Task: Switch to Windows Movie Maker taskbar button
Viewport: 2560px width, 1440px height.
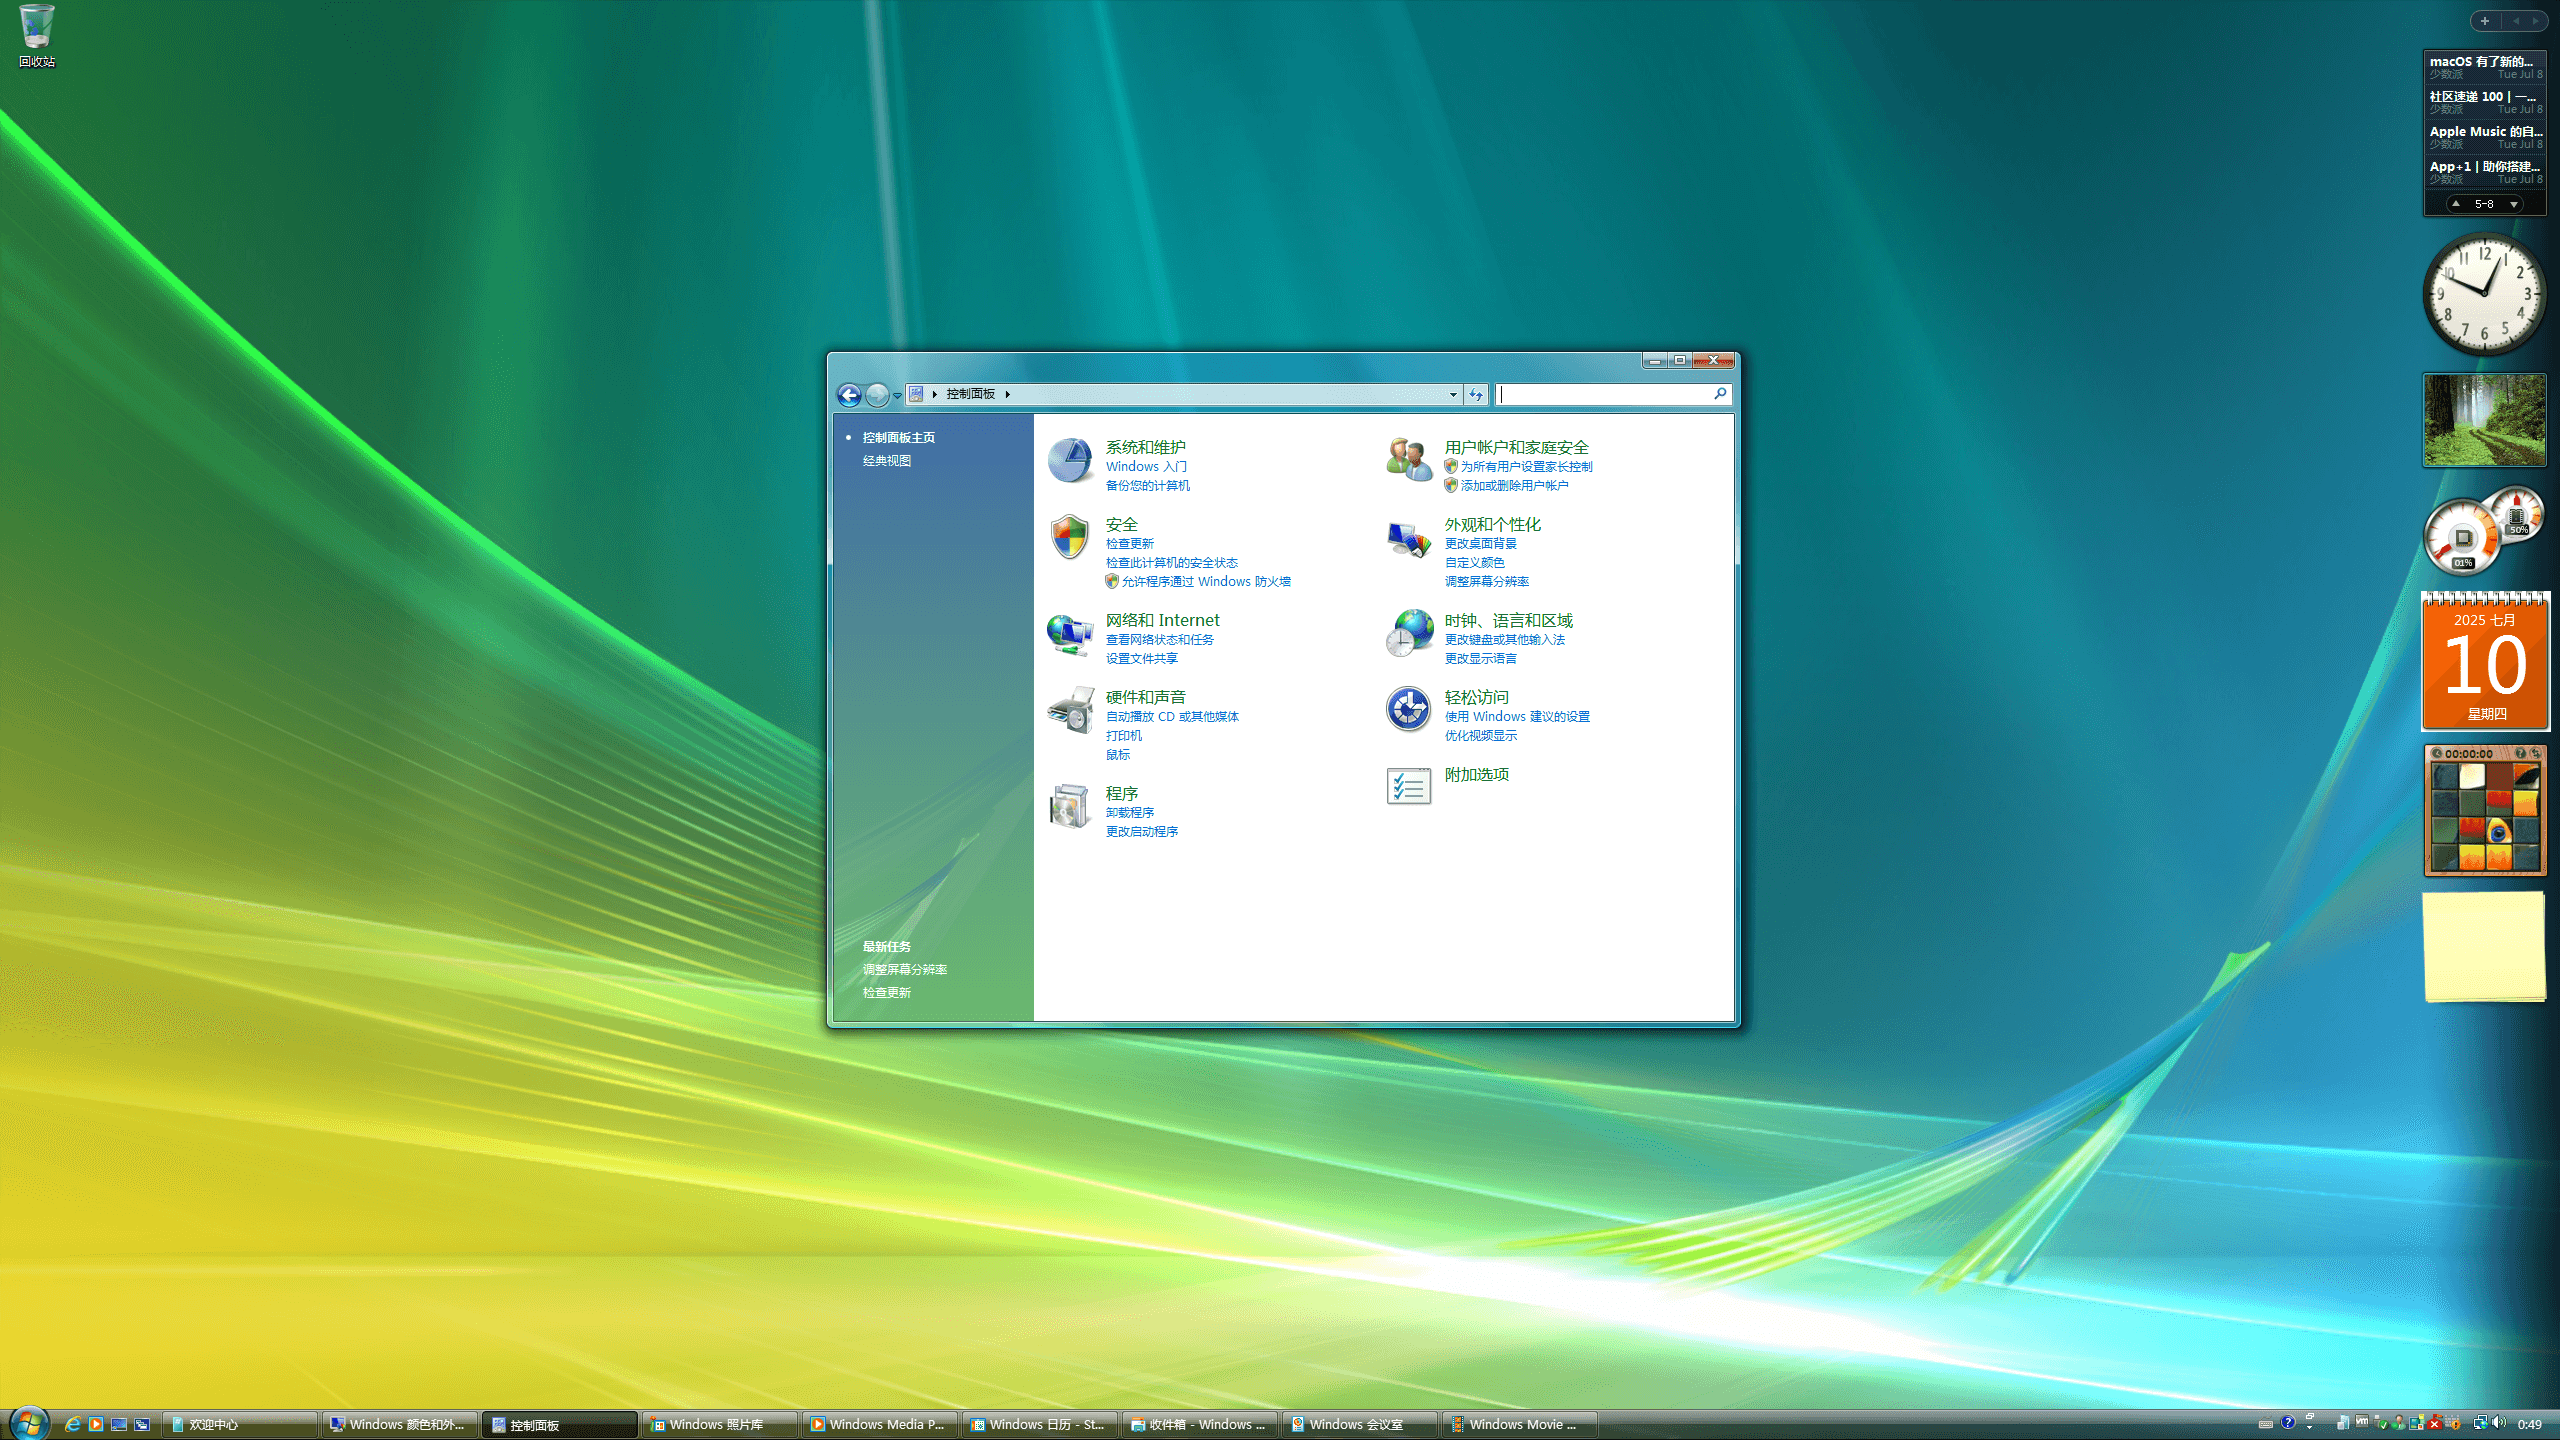Action: pos(1520,1424)
